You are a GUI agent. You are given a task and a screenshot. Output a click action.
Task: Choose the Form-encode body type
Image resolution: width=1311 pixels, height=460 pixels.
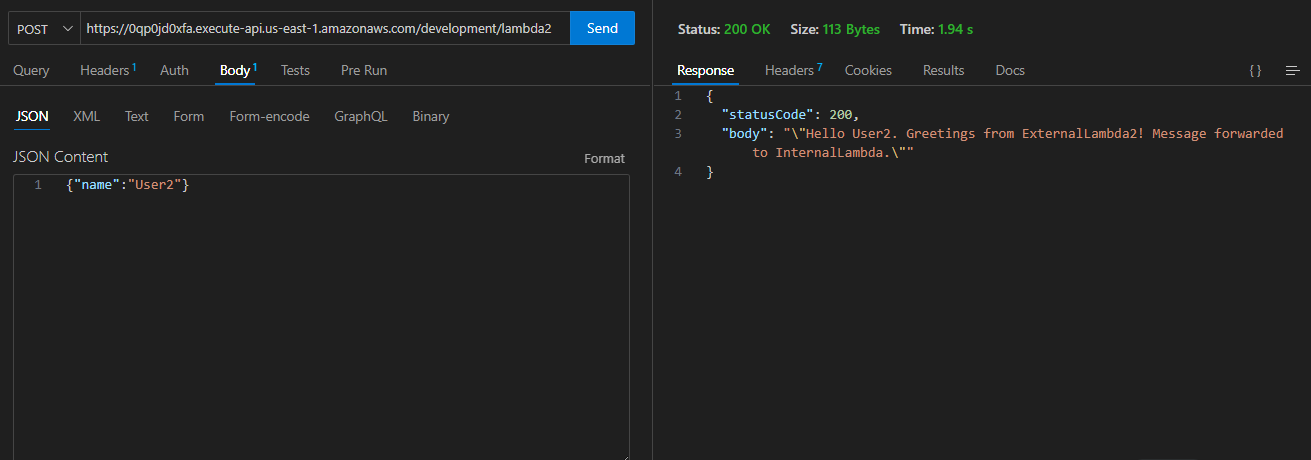tap(269, 116)
